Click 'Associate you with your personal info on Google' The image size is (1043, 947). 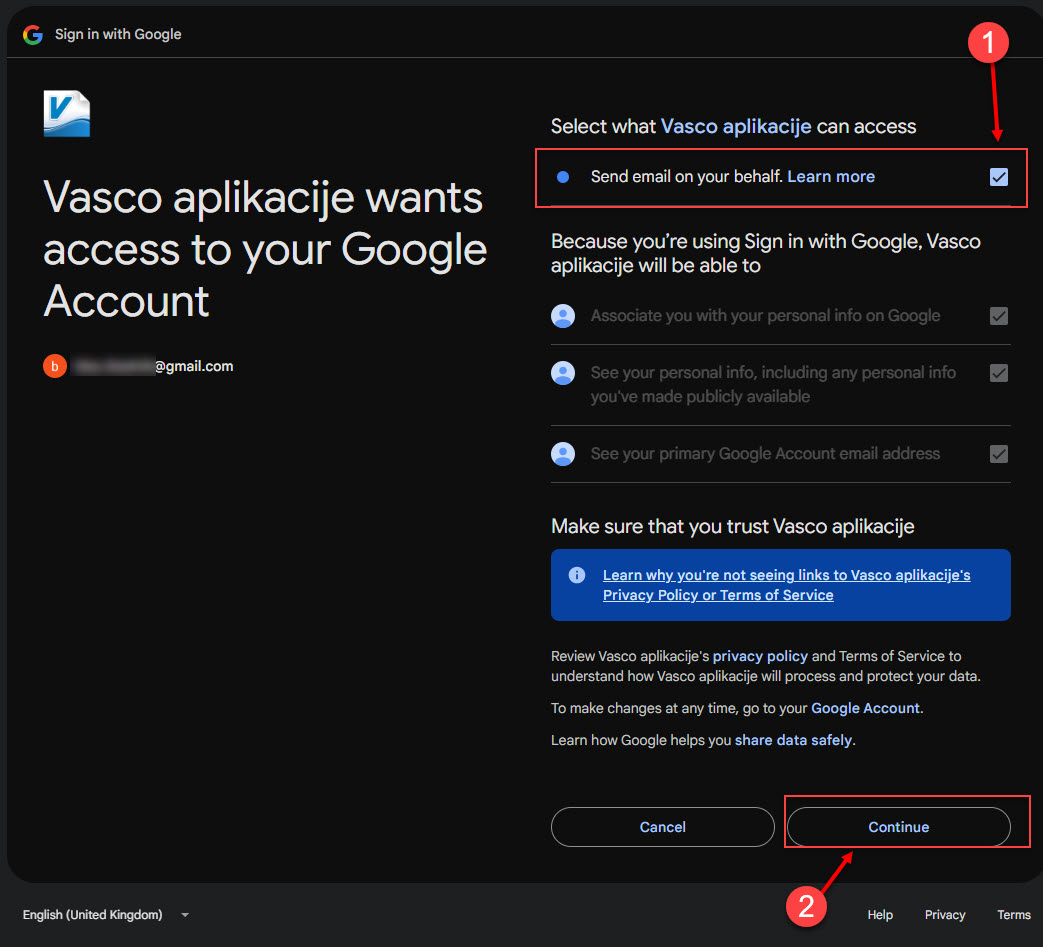click(765, 316)
